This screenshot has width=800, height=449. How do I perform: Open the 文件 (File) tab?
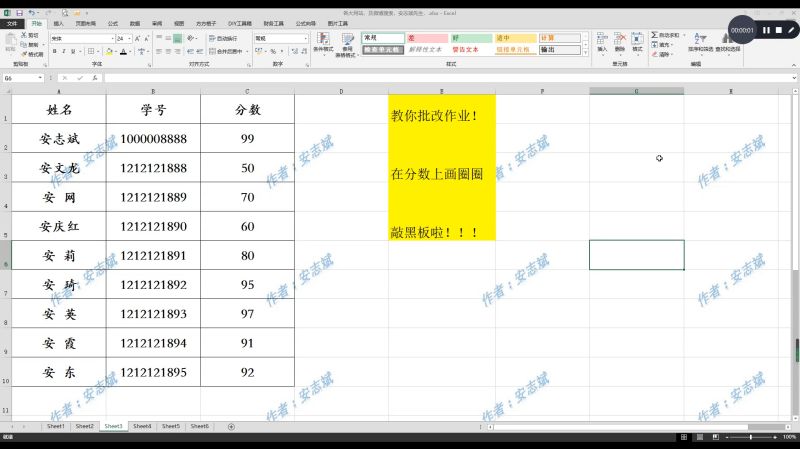click(12, 23)
